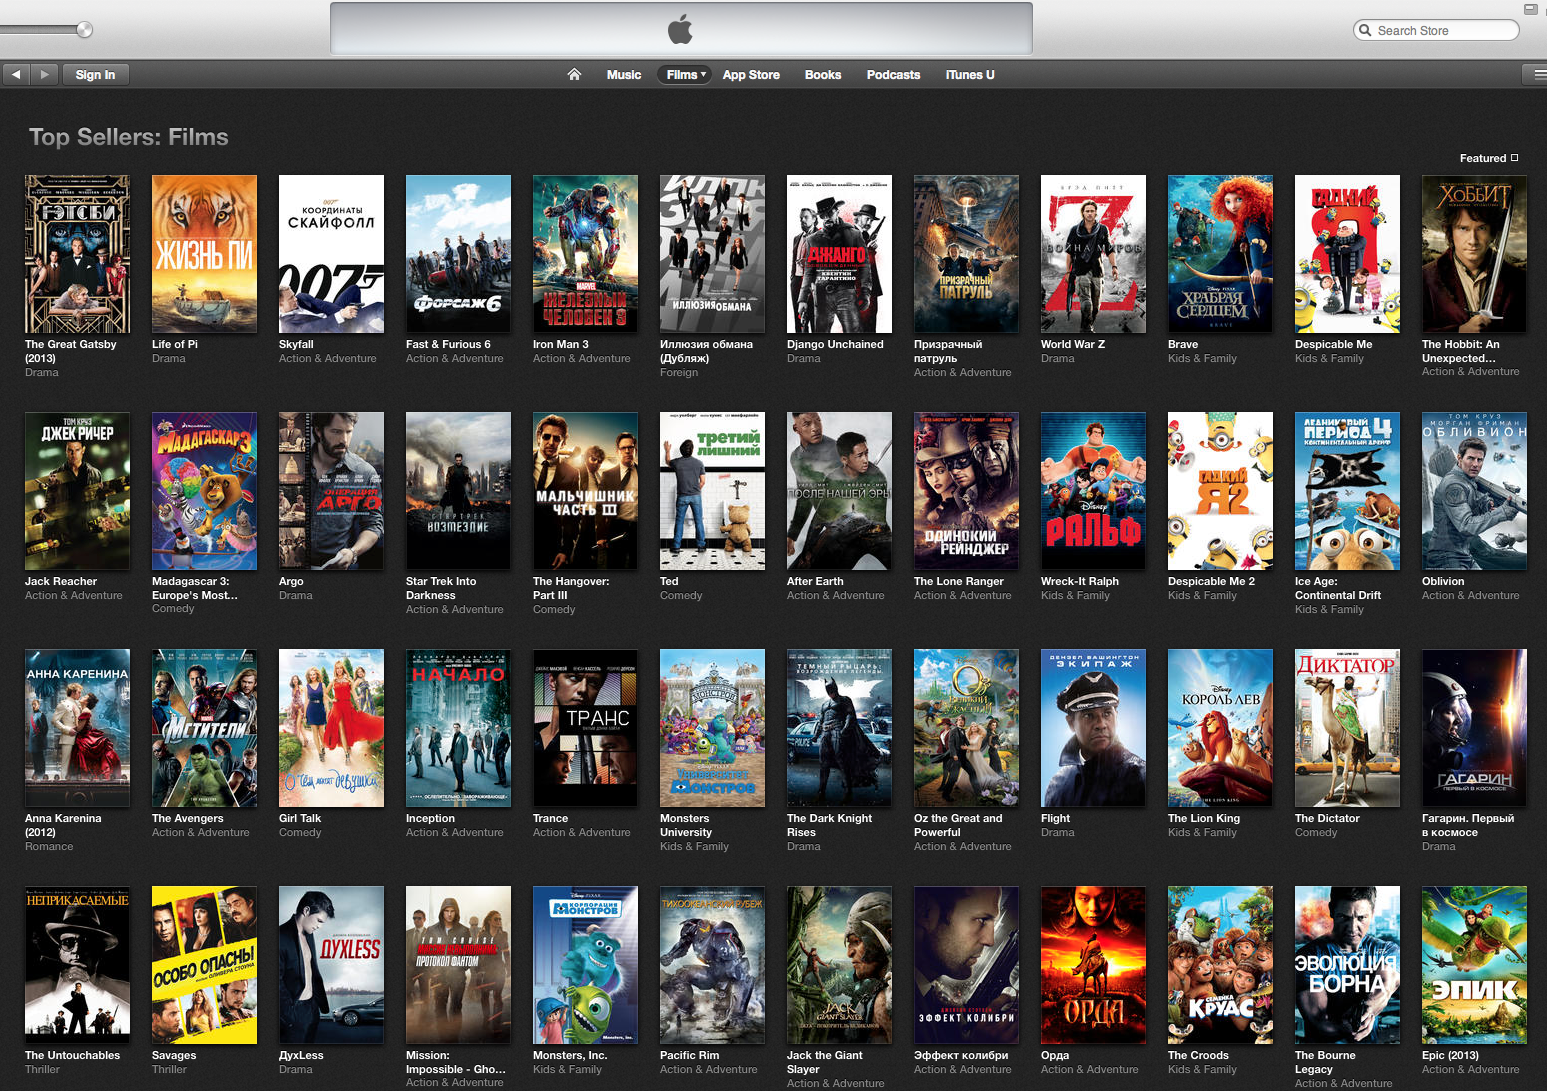Click The Lone Ranger title link
The height and width of the screenshot is (1091, 1547).
pos(959,581)
